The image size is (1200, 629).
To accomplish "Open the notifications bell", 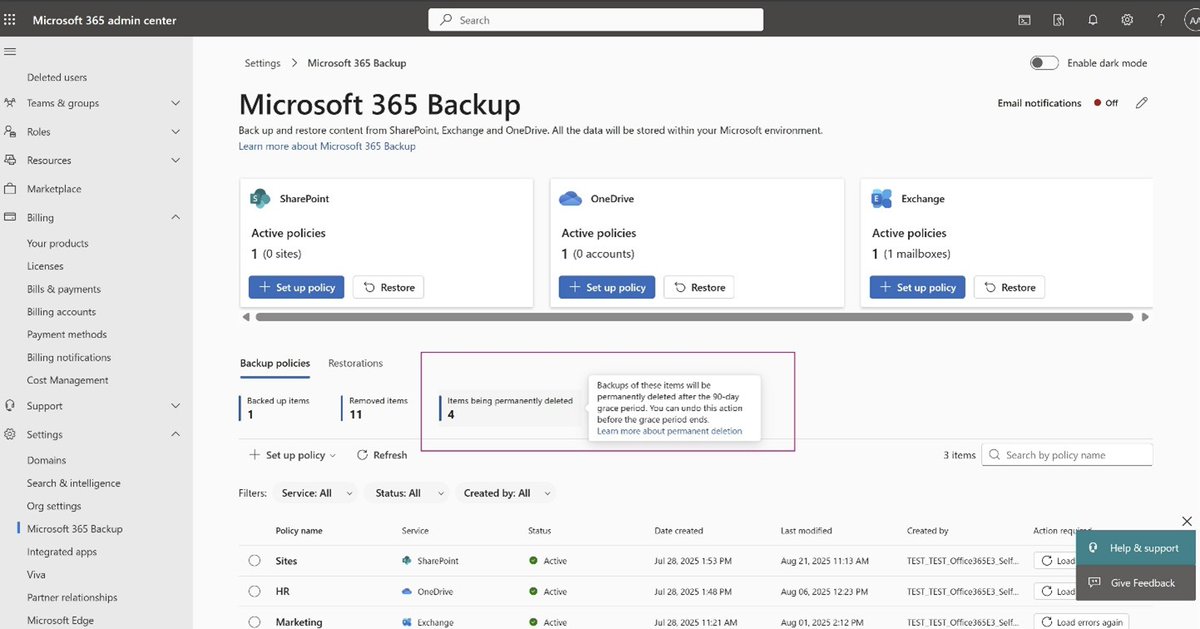I will pyautogui.click(x=1093, y=20).
